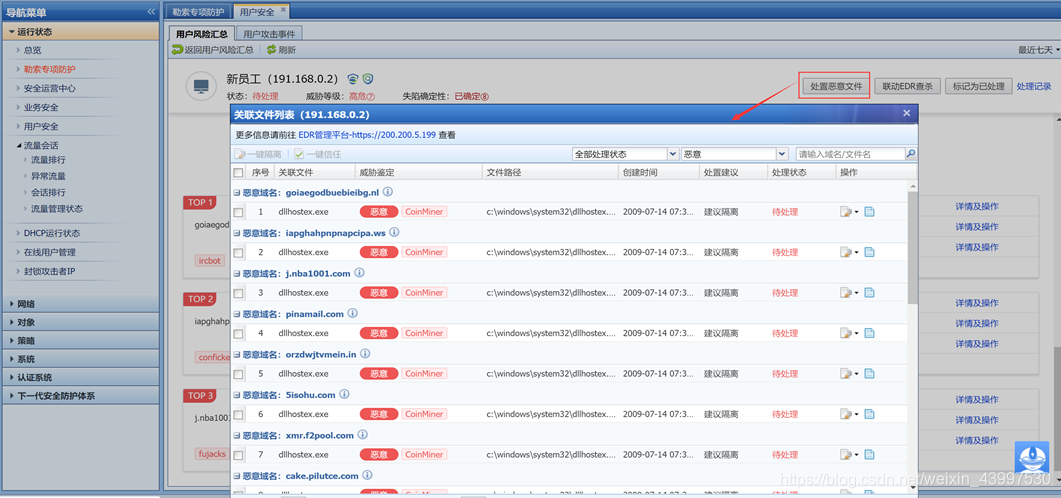The image size is (1061, 498).
Task: Check the box for dllhostex.exe row 2
Action: click(238, 253)
